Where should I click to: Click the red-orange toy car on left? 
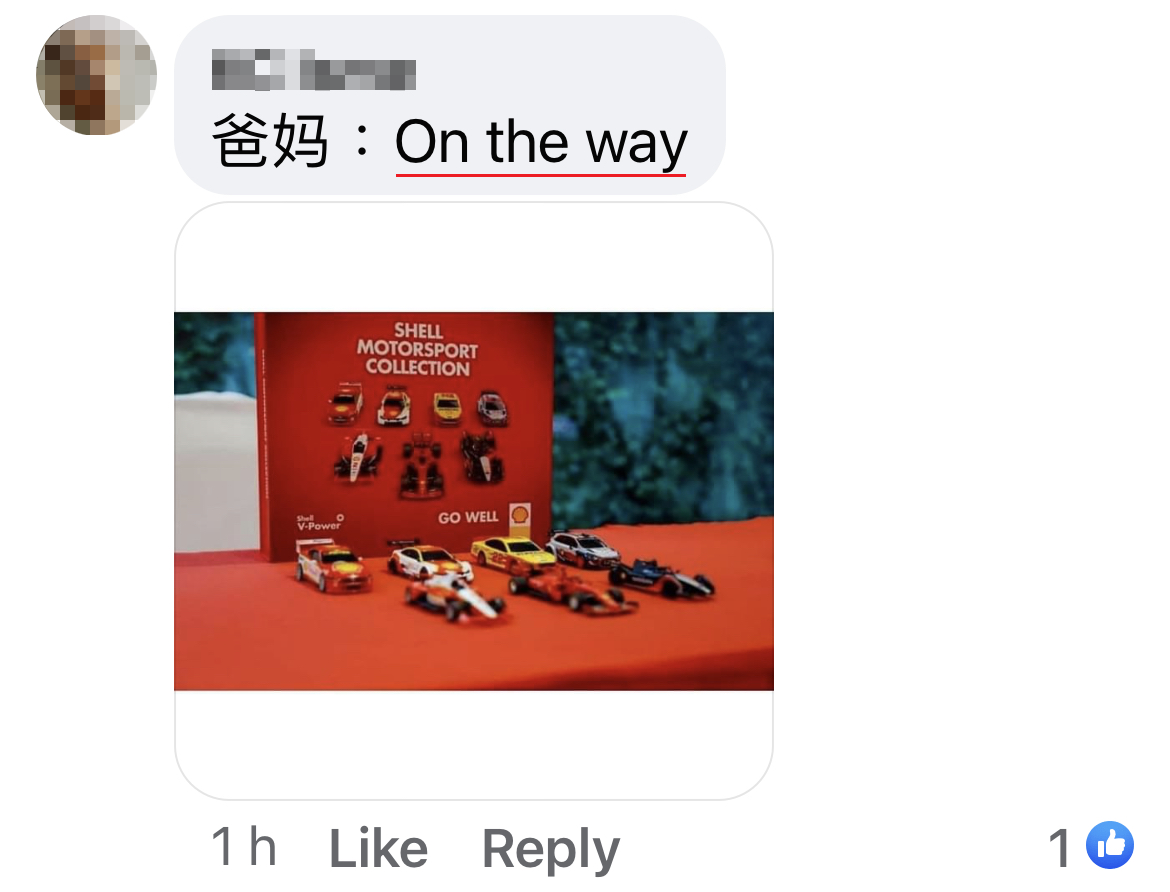pyautogui.click(x=332, y=566)
